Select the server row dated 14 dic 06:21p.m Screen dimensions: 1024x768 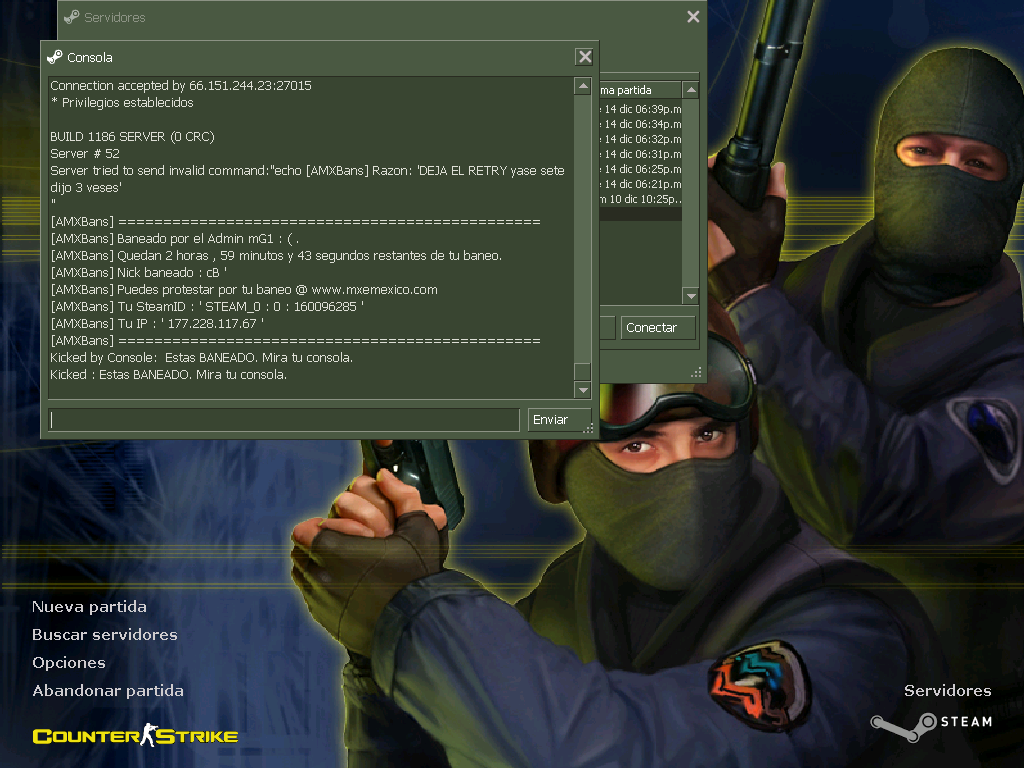641,184
